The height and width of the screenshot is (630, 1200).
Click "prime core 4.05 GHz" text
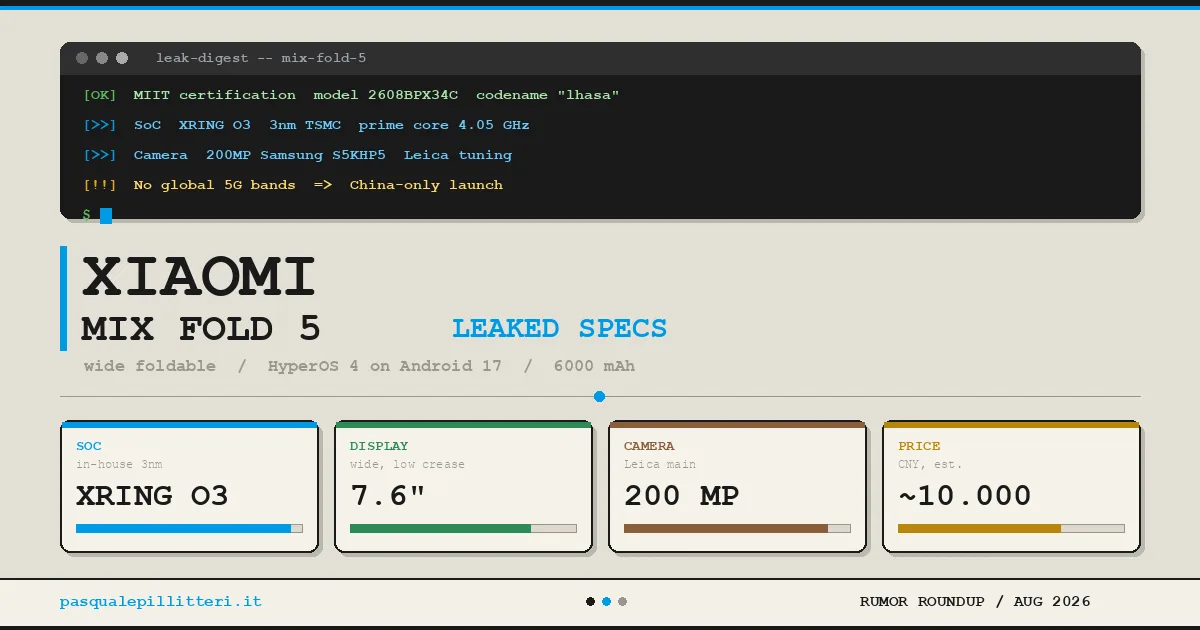(x=444, y=125)
